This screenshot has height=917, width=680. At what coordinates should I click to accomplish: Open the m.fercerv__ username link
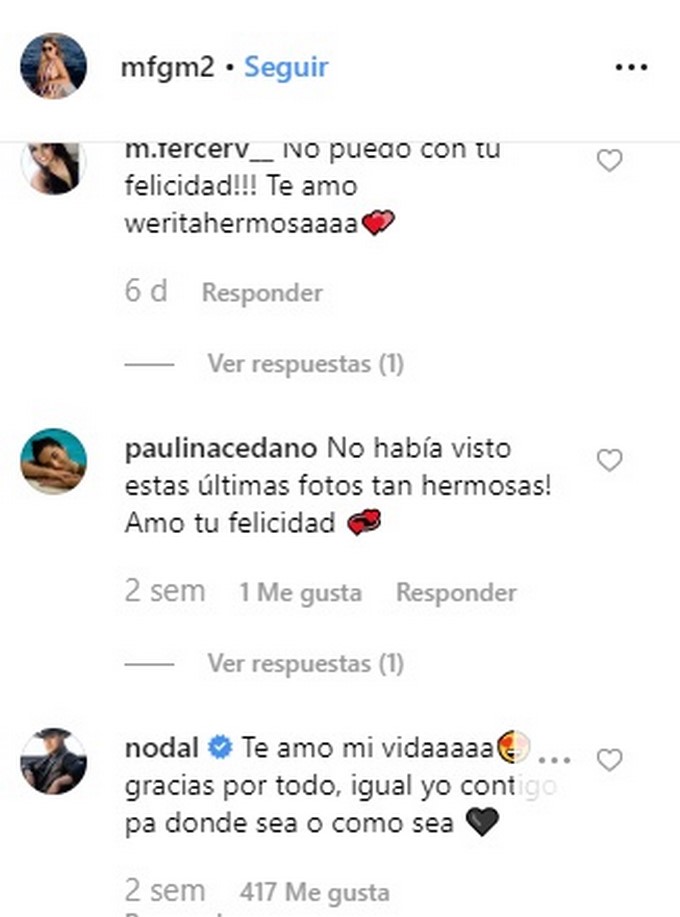[x=199, y=150]
